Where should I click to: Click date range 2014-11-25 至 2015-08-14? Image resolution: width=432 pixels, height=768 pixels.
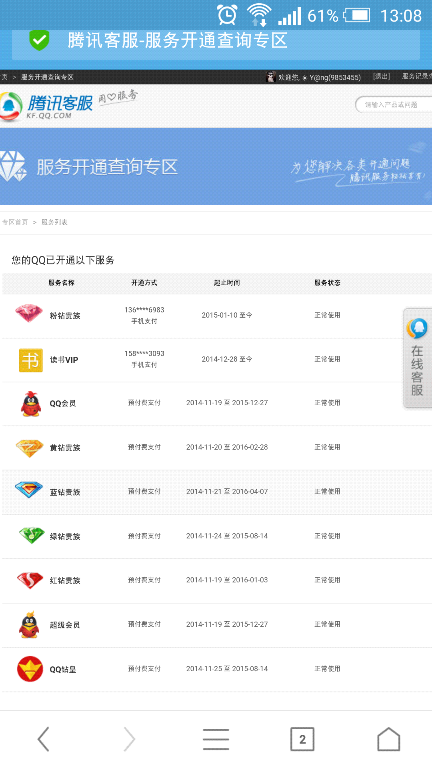pos(227,669)
